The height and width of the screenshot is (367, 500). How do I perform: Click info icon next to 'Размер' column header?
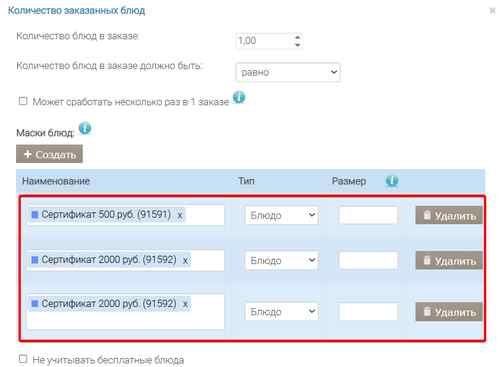tap(392, 181)
